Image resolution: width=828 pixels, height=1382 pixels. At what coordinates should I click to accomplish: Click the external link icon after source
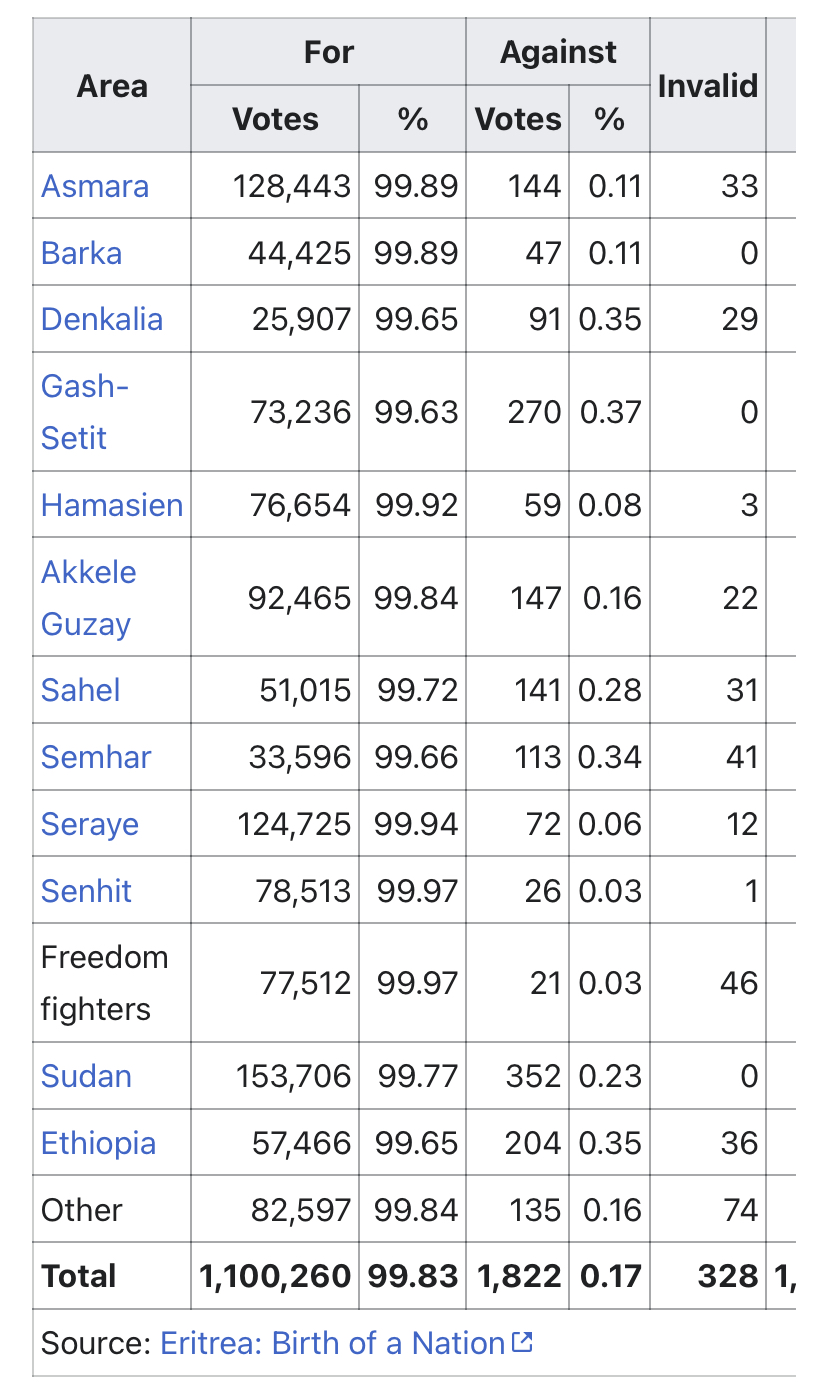[x=522, y=1342]
